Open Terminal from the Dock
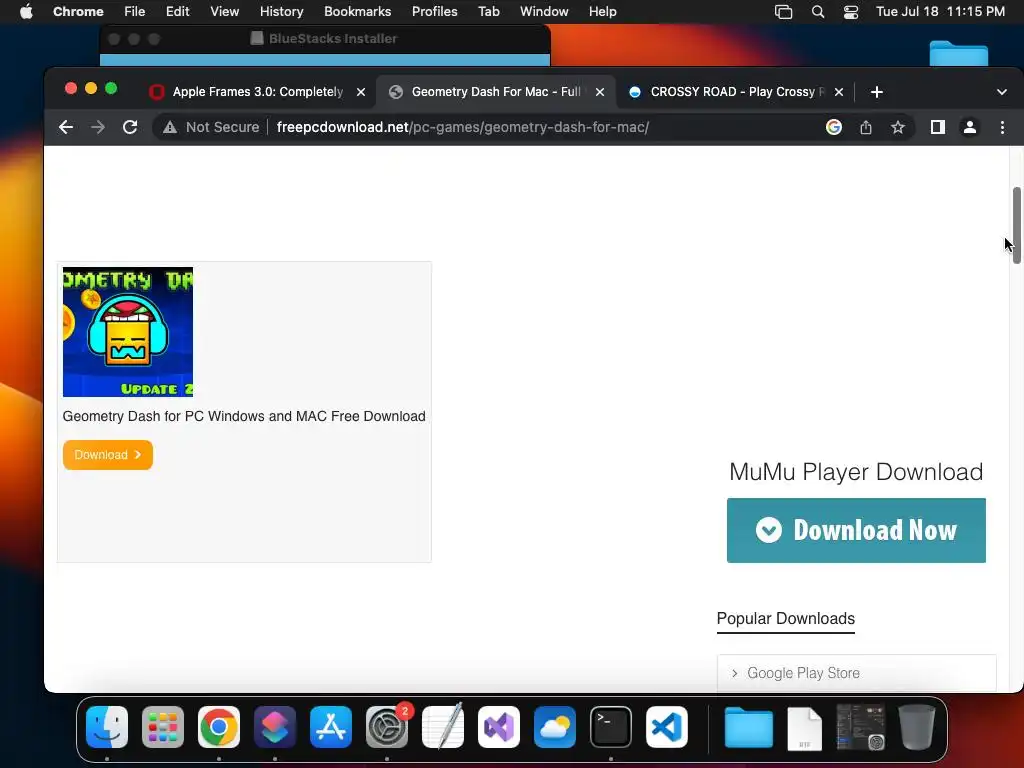 pyautogui.click(x=611, y=727)
